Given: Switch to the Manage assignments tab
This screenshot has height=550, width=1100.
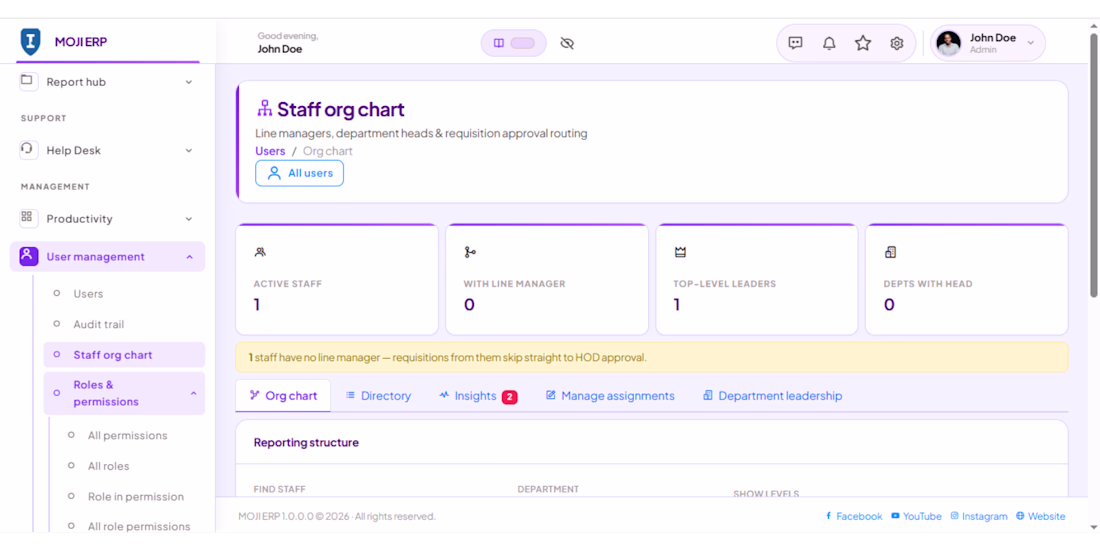Looking at the screenshot, I should [610, 396].
